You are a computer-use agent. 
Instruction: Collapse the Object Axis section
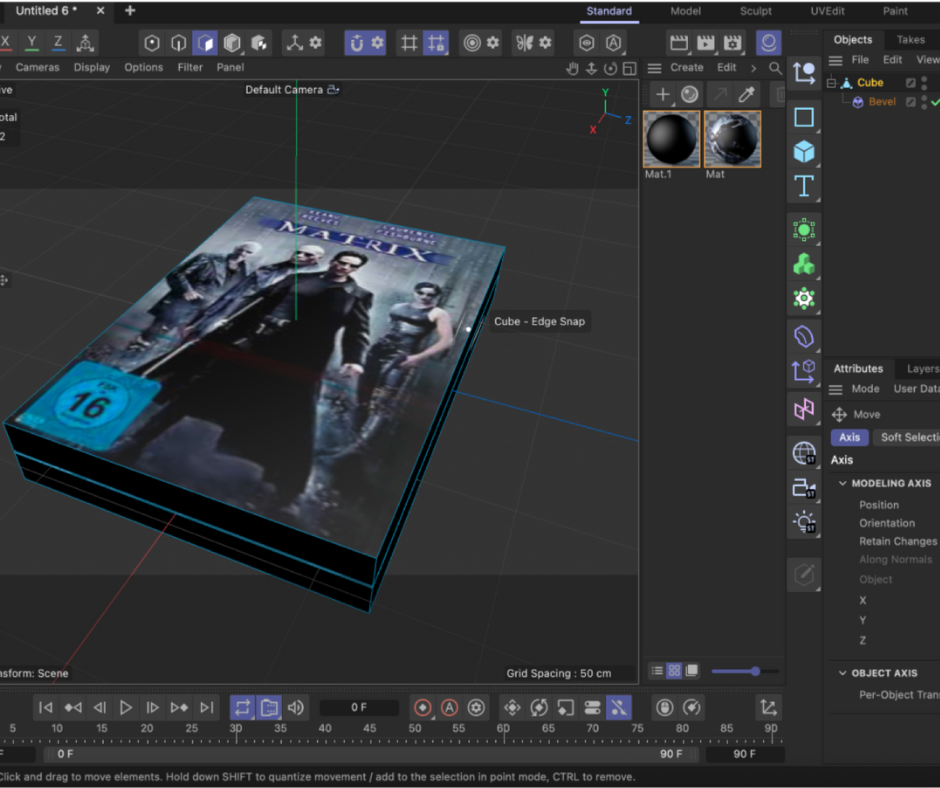click(x=843, y=673)
